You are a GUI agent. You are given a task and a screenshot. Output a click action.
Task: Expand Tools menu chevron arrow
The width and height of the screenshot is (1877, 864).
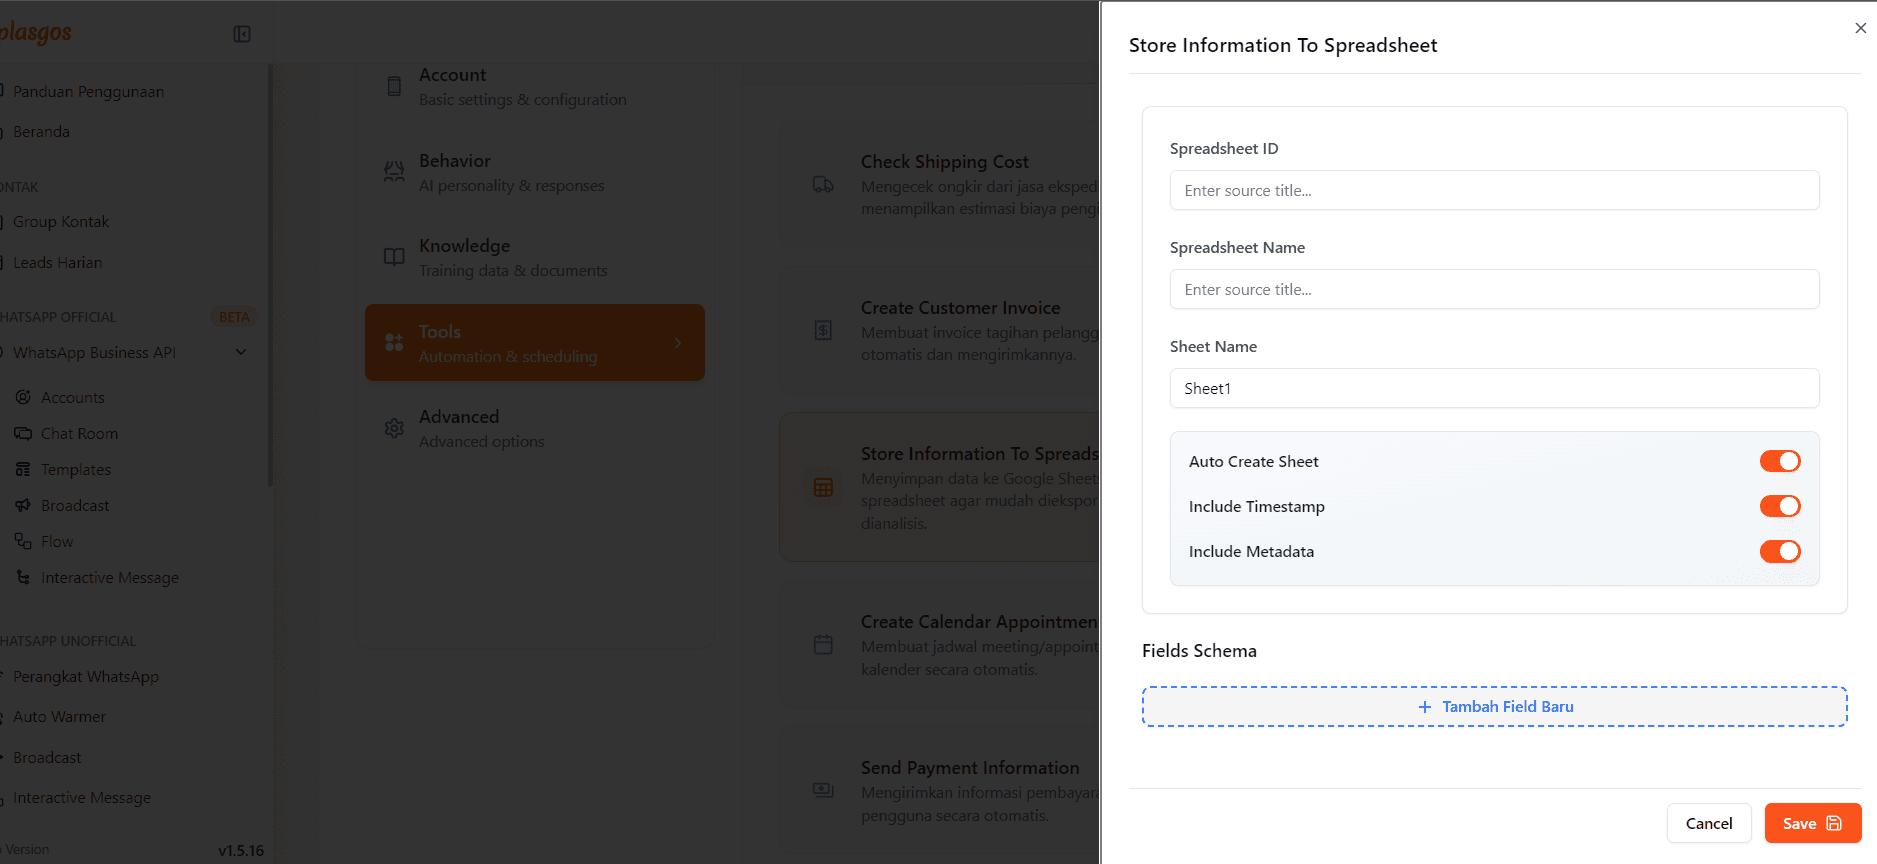678,343
